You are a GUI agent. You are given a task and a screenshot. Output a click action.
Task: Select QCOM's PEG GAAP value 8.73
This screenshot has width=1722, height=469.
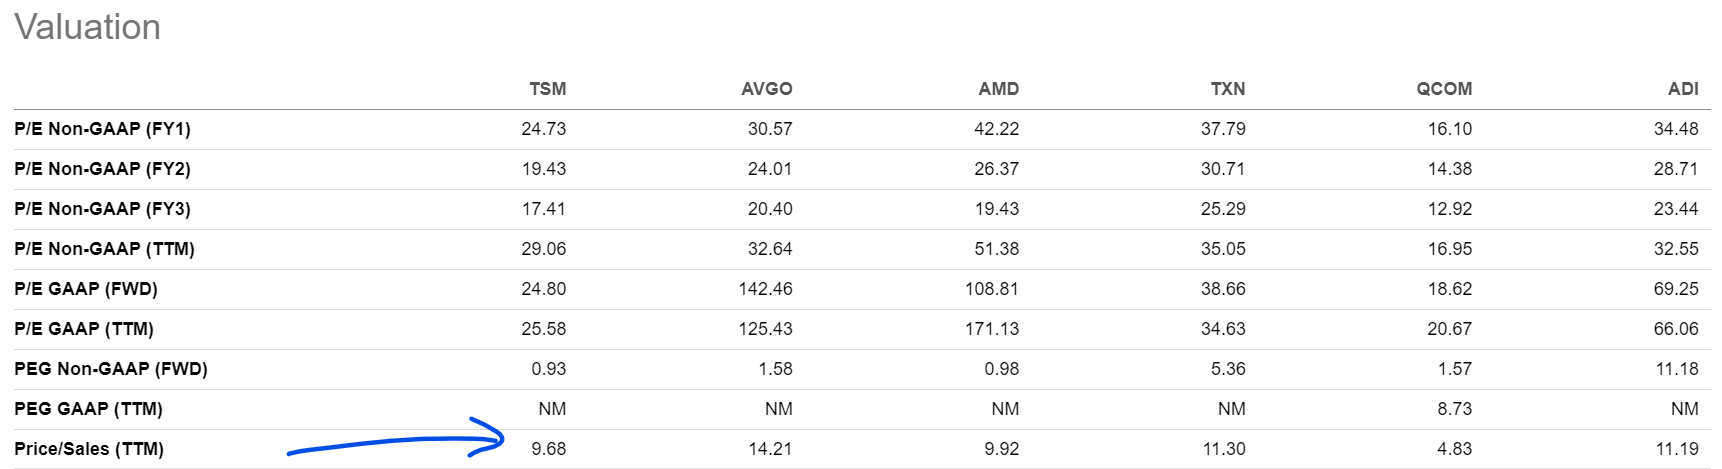(x=1454, y=409)
